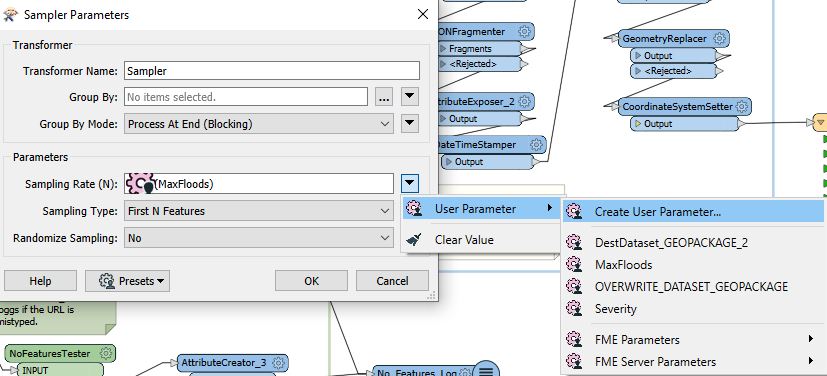
Task: Open AttributeExposer_2 settings gear
Action: click(x=525, y=101)
